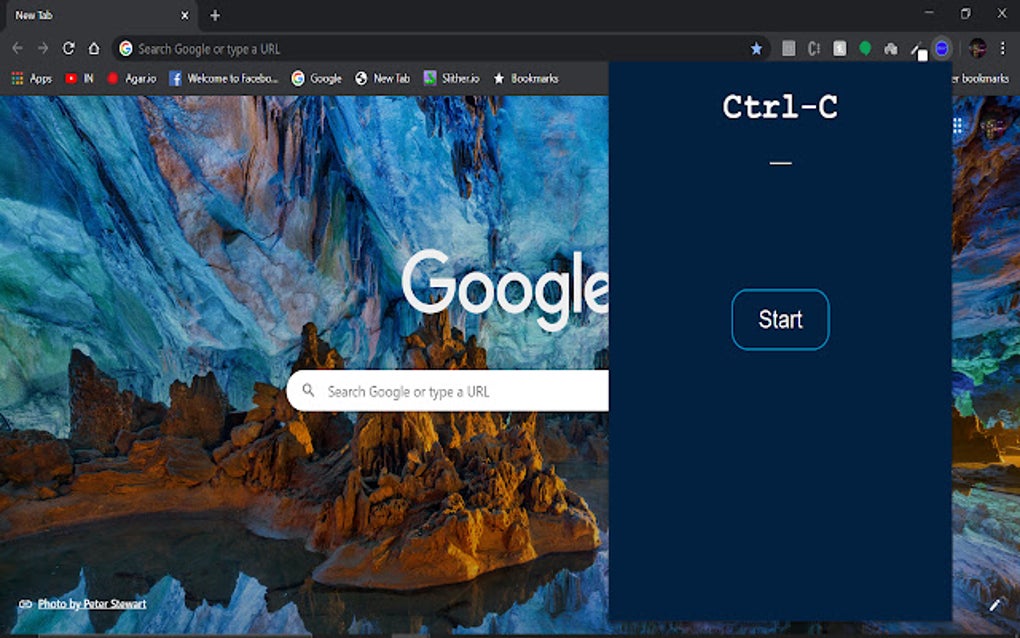Click the Home icon next to the address bar
The height and width of the screenshot is (638, 1020).
(94, 47)
